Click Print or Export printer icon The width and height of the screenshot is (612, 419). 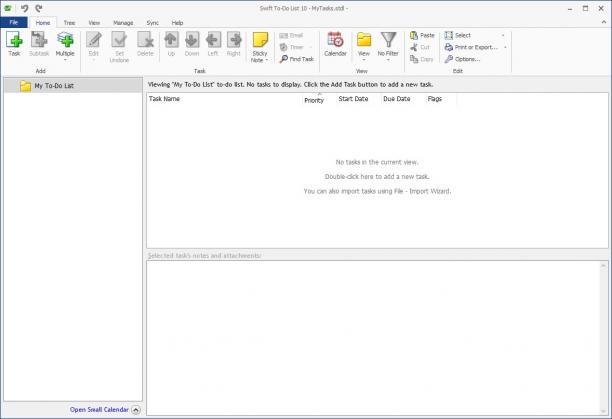click(448, 47)
